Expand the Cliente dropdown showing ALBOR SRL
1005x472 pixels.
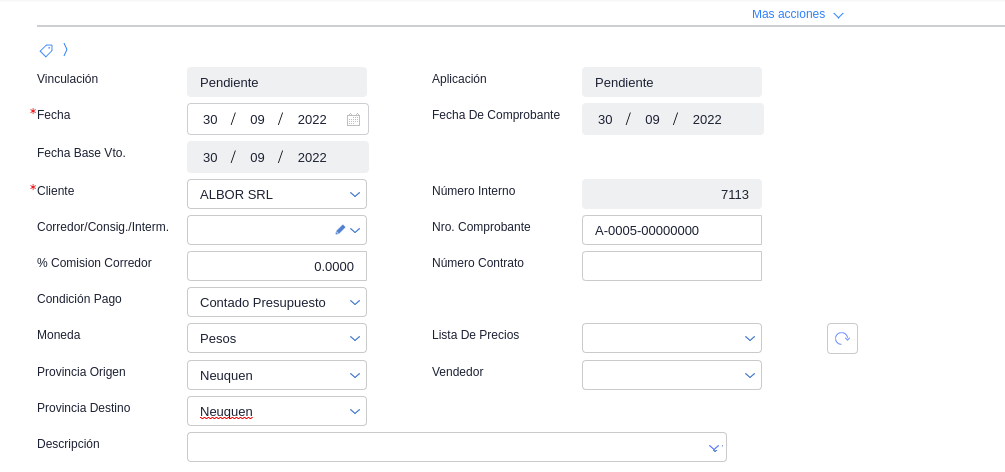coord(355,194)
